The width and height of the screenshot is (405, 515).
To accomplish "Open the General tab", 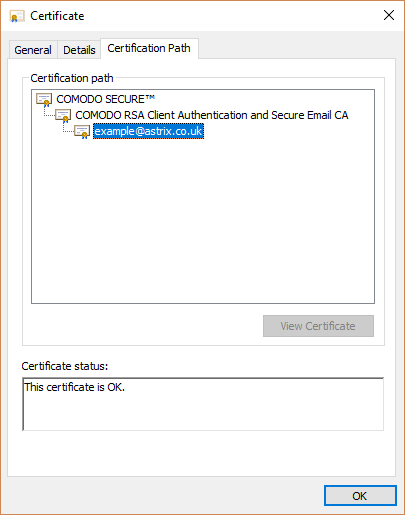I will [33, 50].
